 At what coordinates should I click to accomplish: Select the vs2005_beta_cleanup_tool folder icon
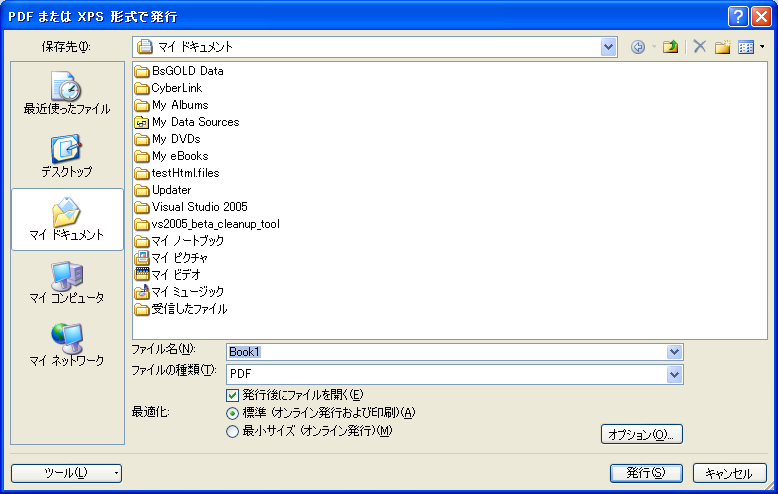click(x=142, y=224)
